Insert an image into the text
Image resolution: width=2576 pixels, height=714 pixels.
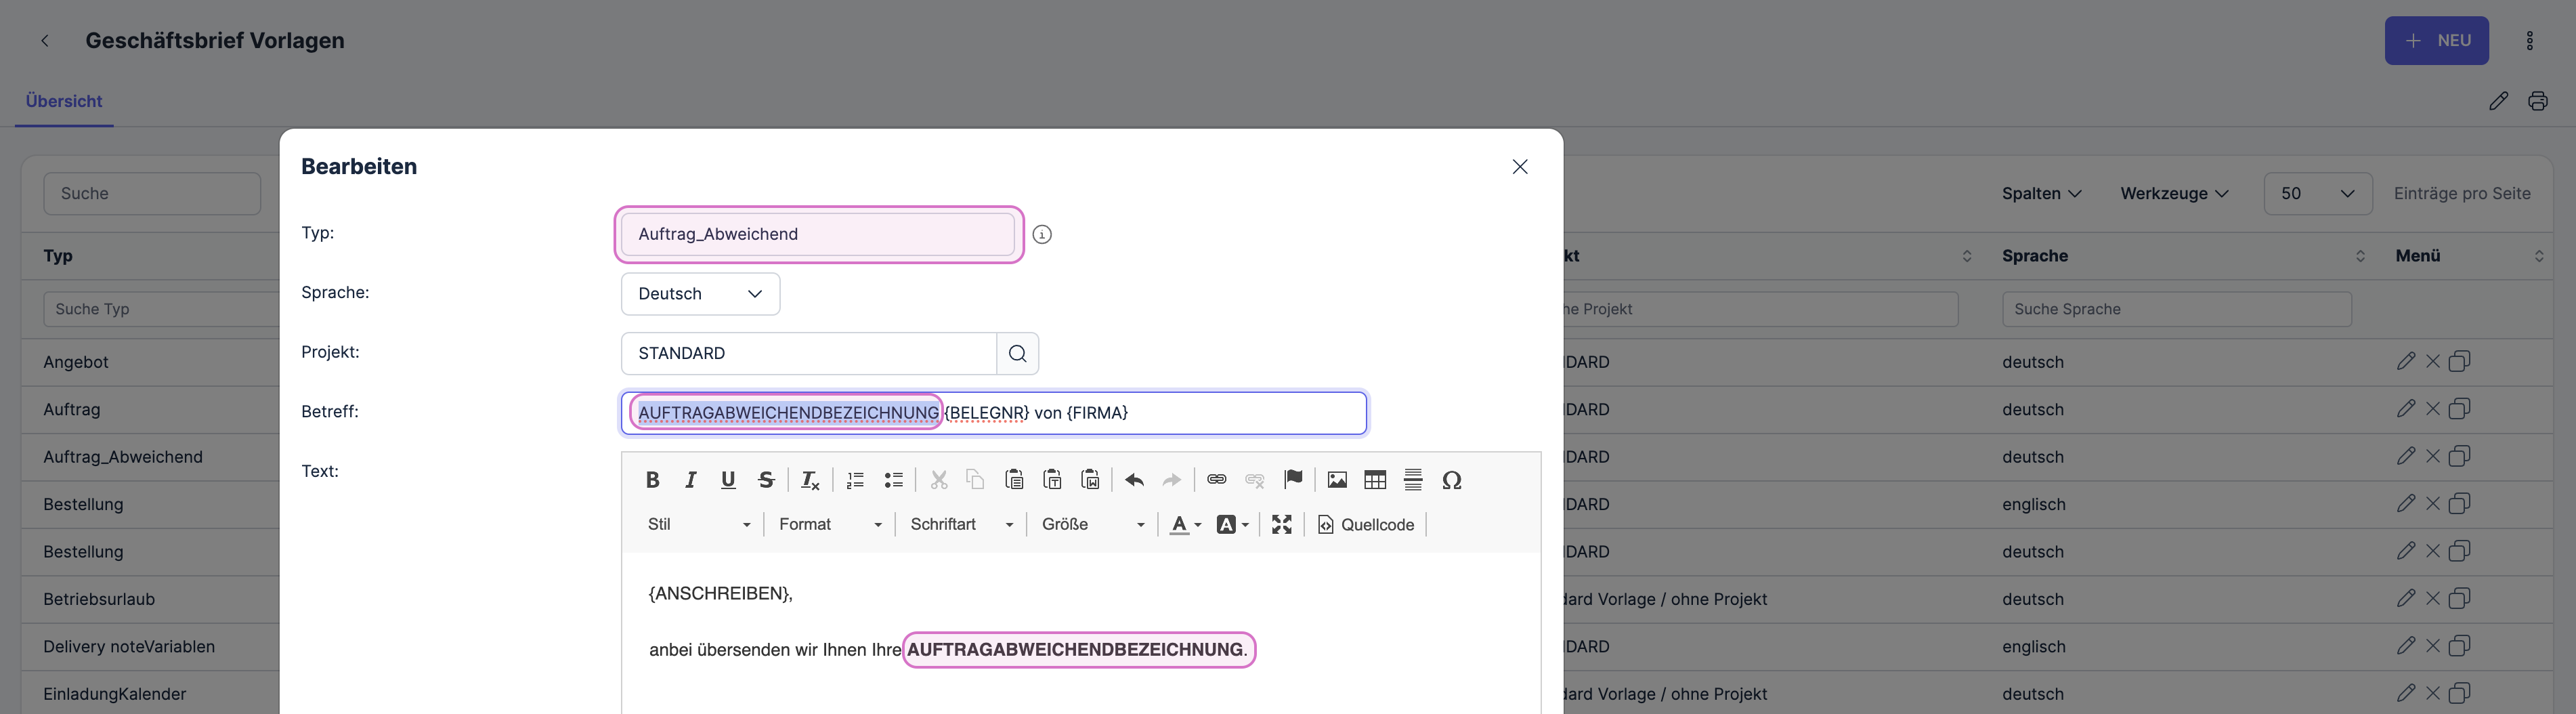(1337, 480)
